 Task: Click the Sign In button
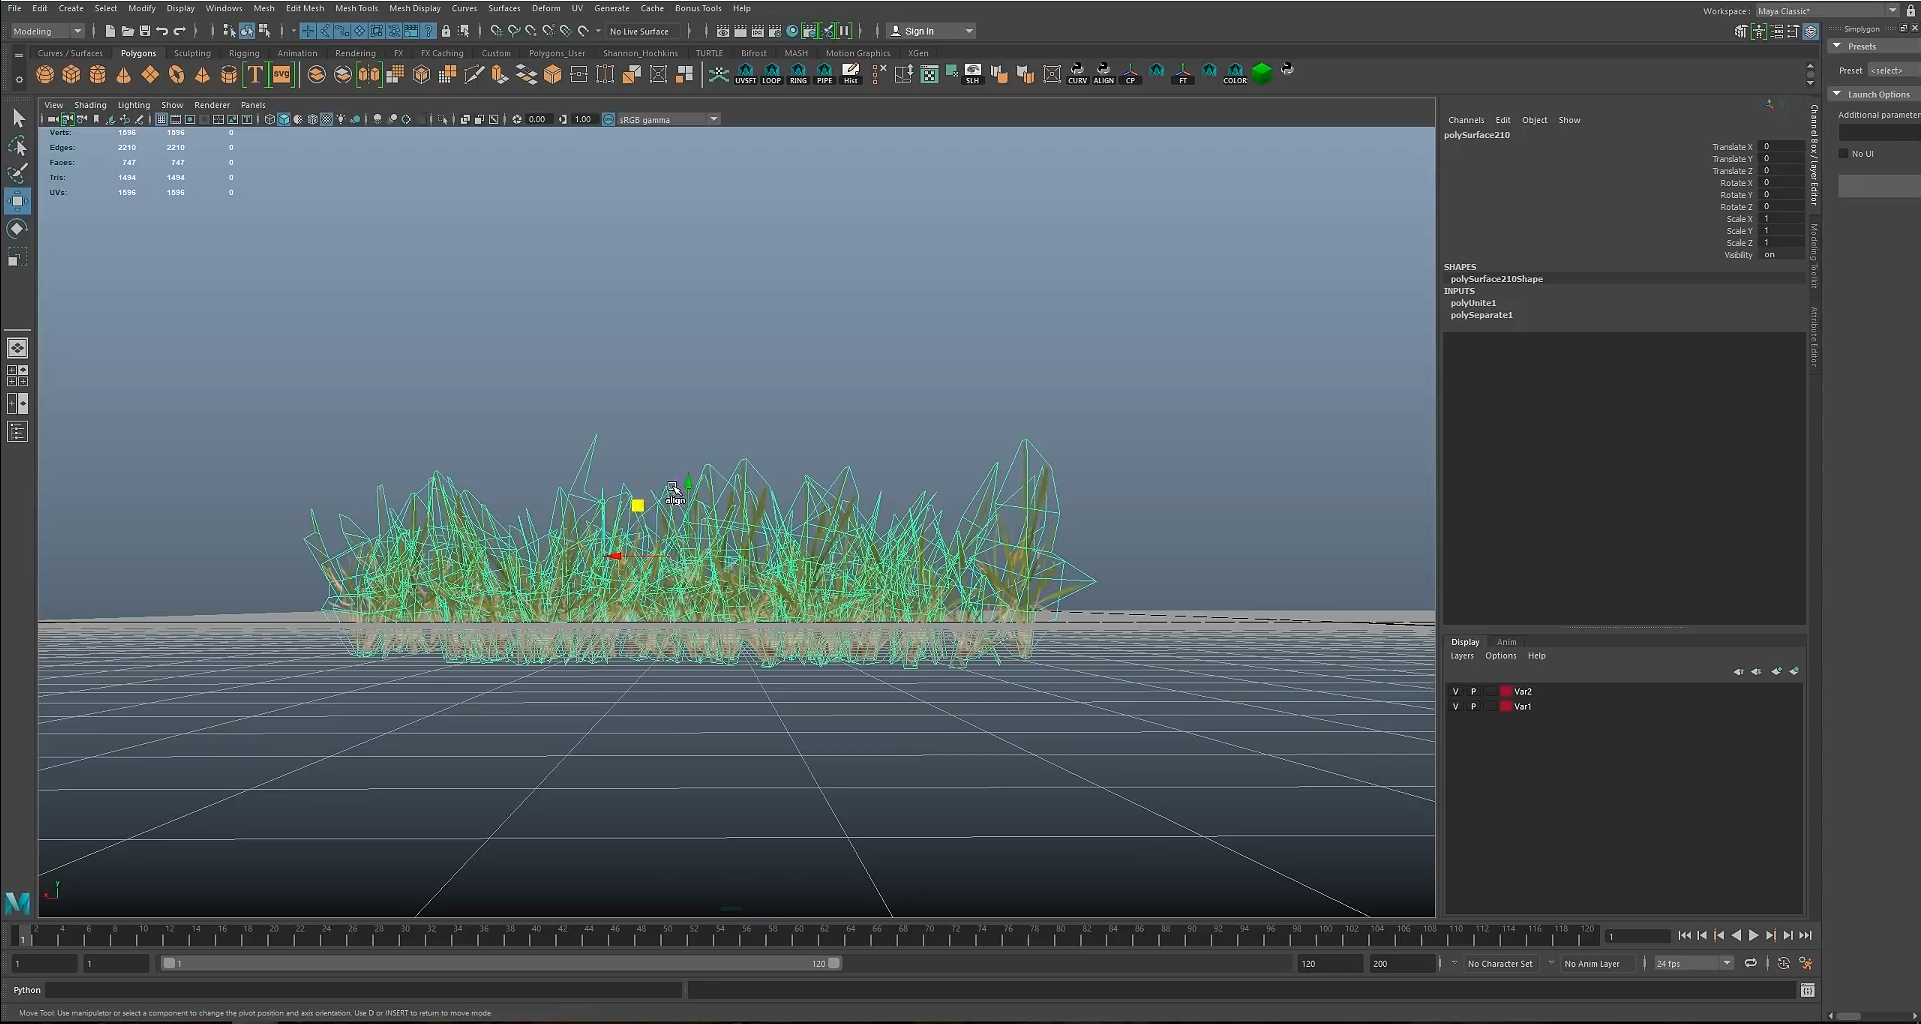(919, 31)
